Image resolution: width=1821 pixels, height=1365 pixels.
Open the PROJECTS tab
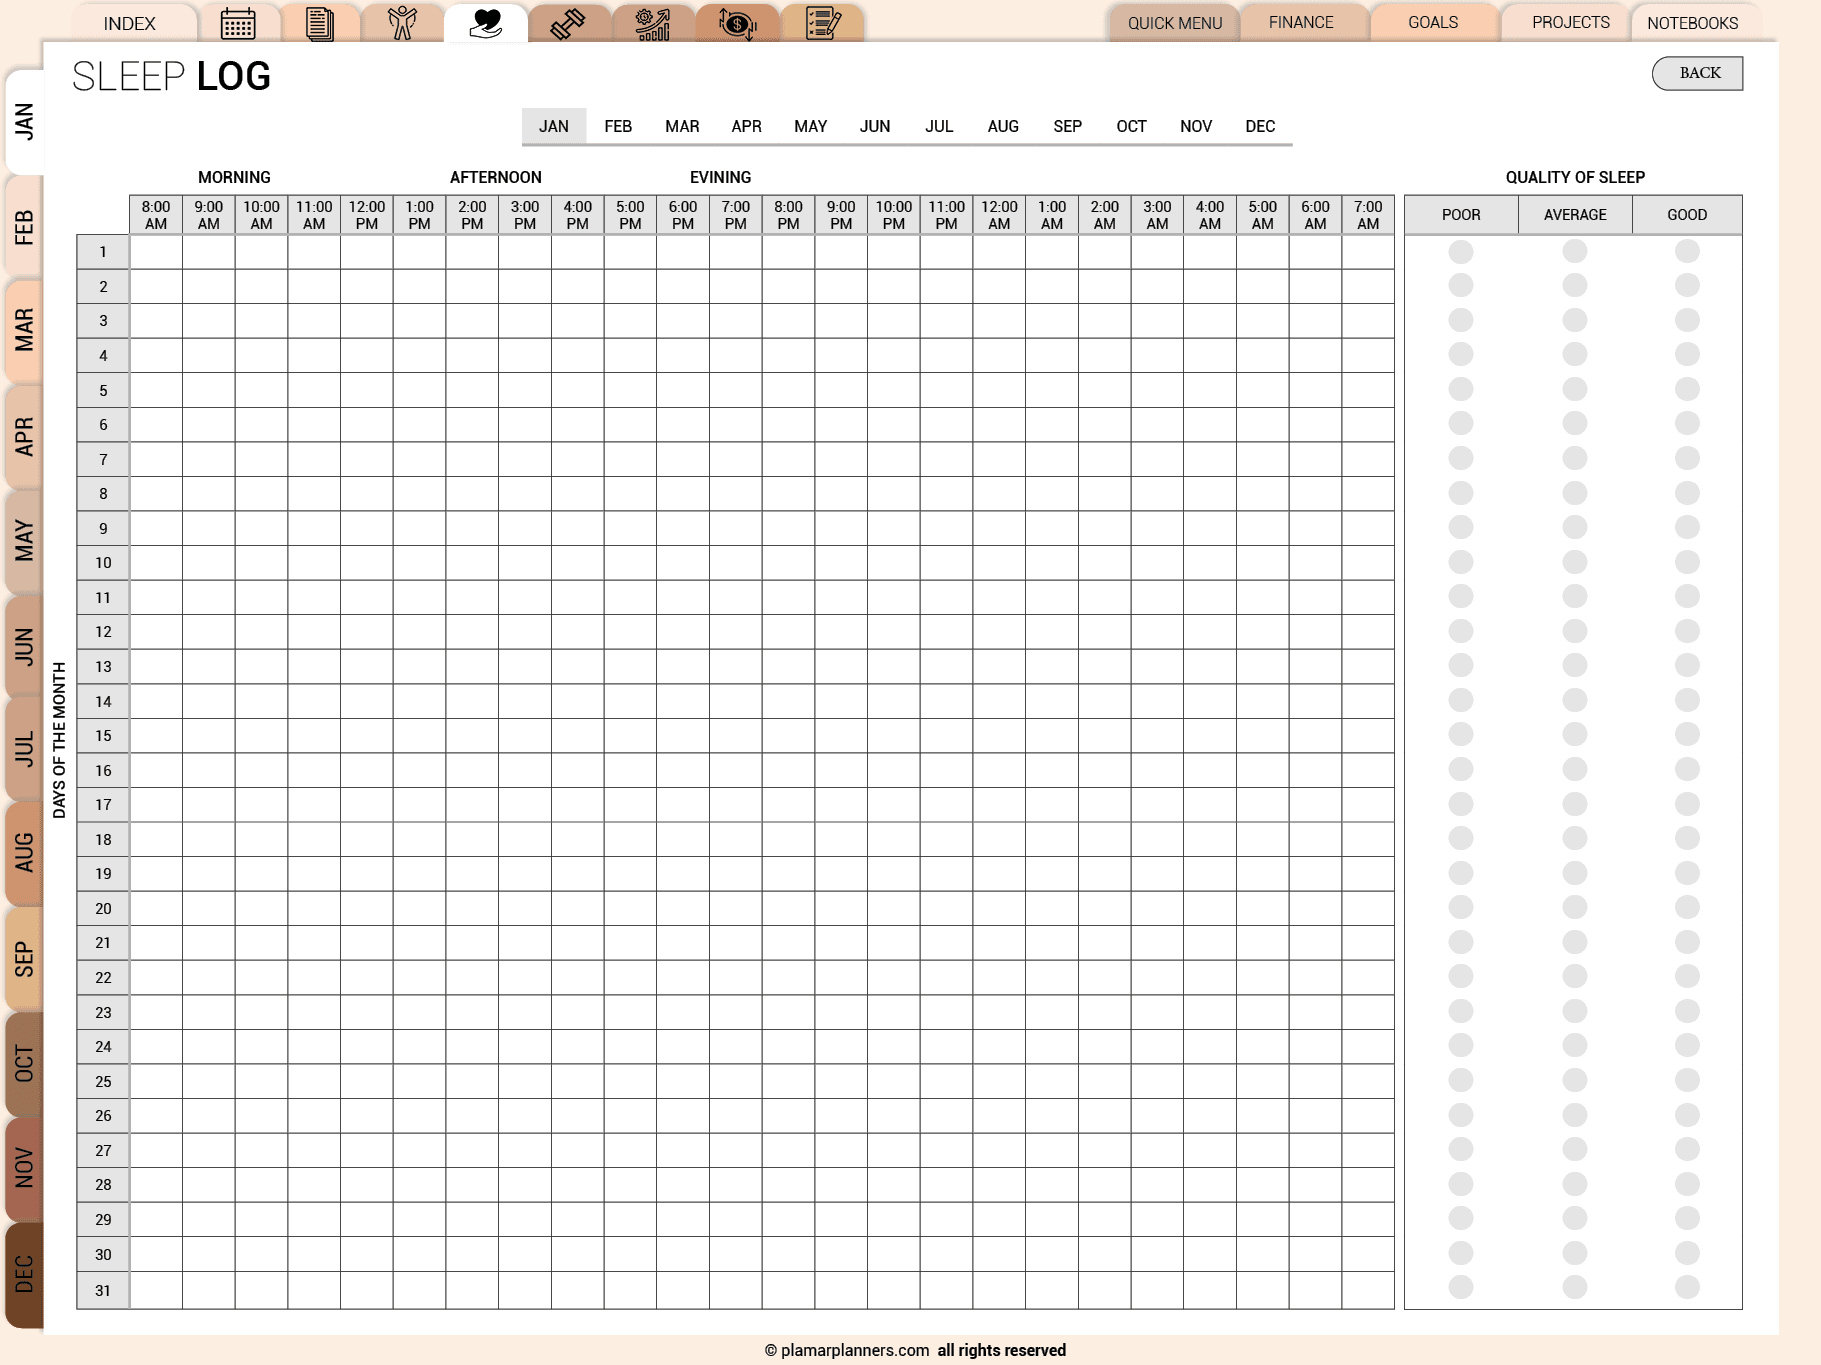coord(1570,23)
